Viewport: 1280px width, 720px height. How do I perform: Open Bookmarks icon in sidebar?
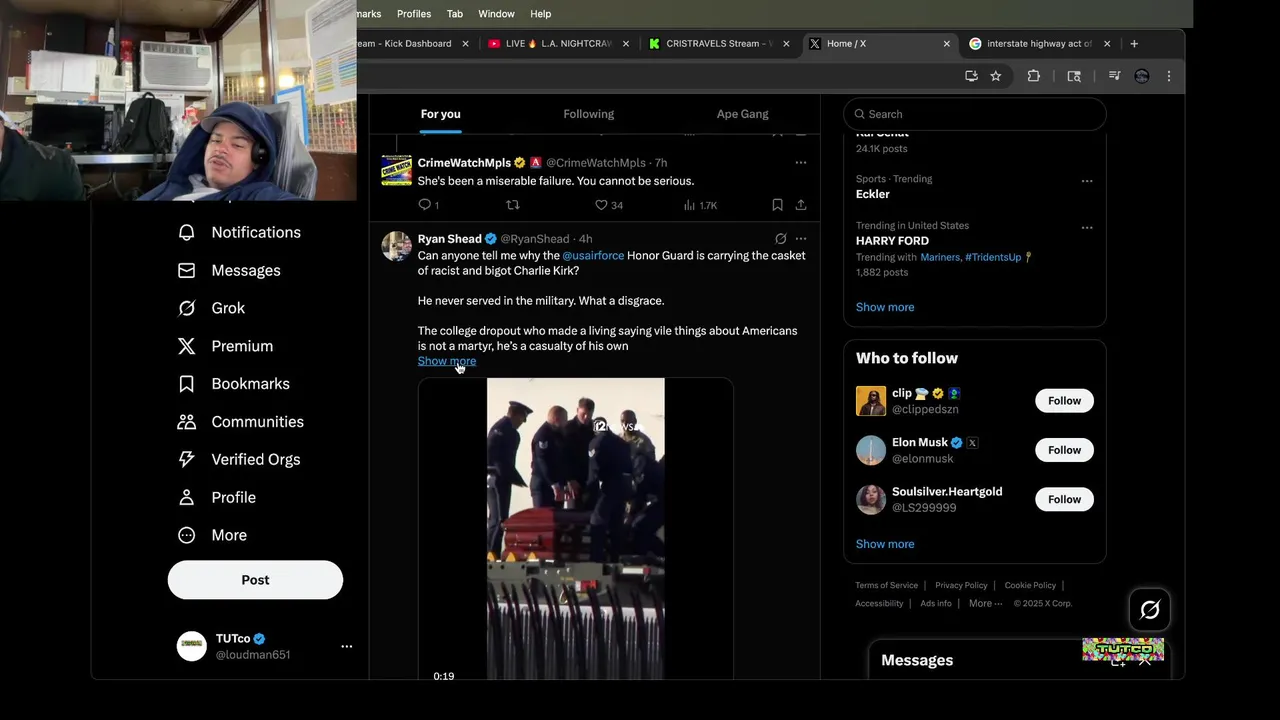coord(186,384)
